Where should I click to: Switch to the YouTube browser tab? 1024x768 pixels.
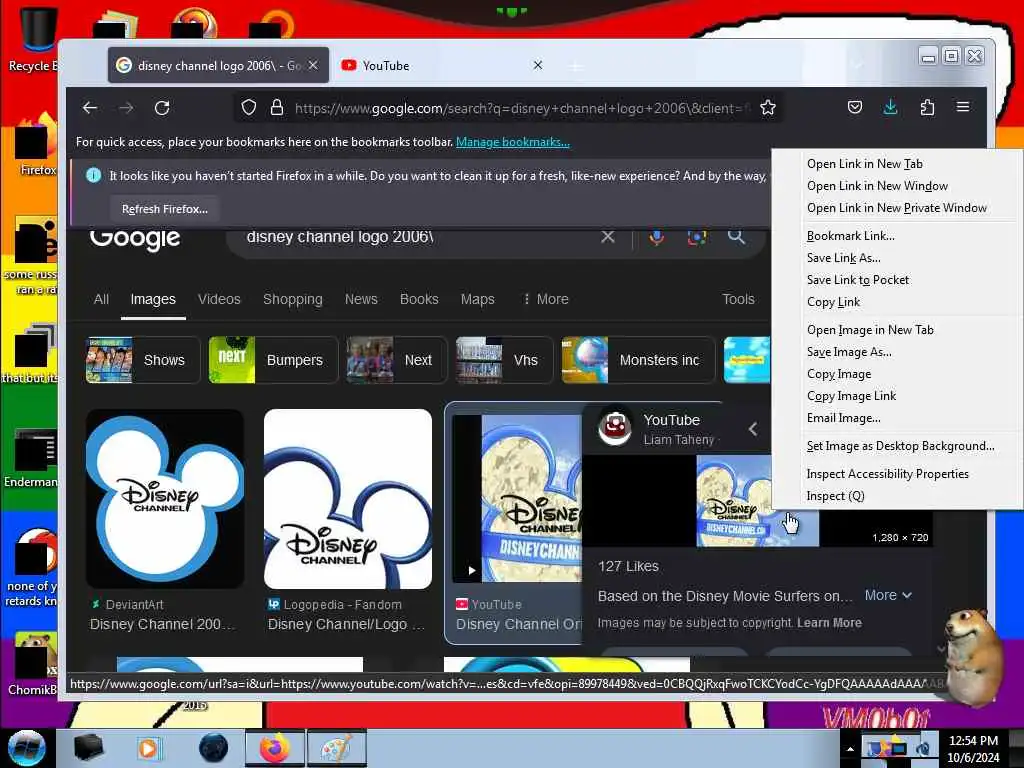point(442,65)
